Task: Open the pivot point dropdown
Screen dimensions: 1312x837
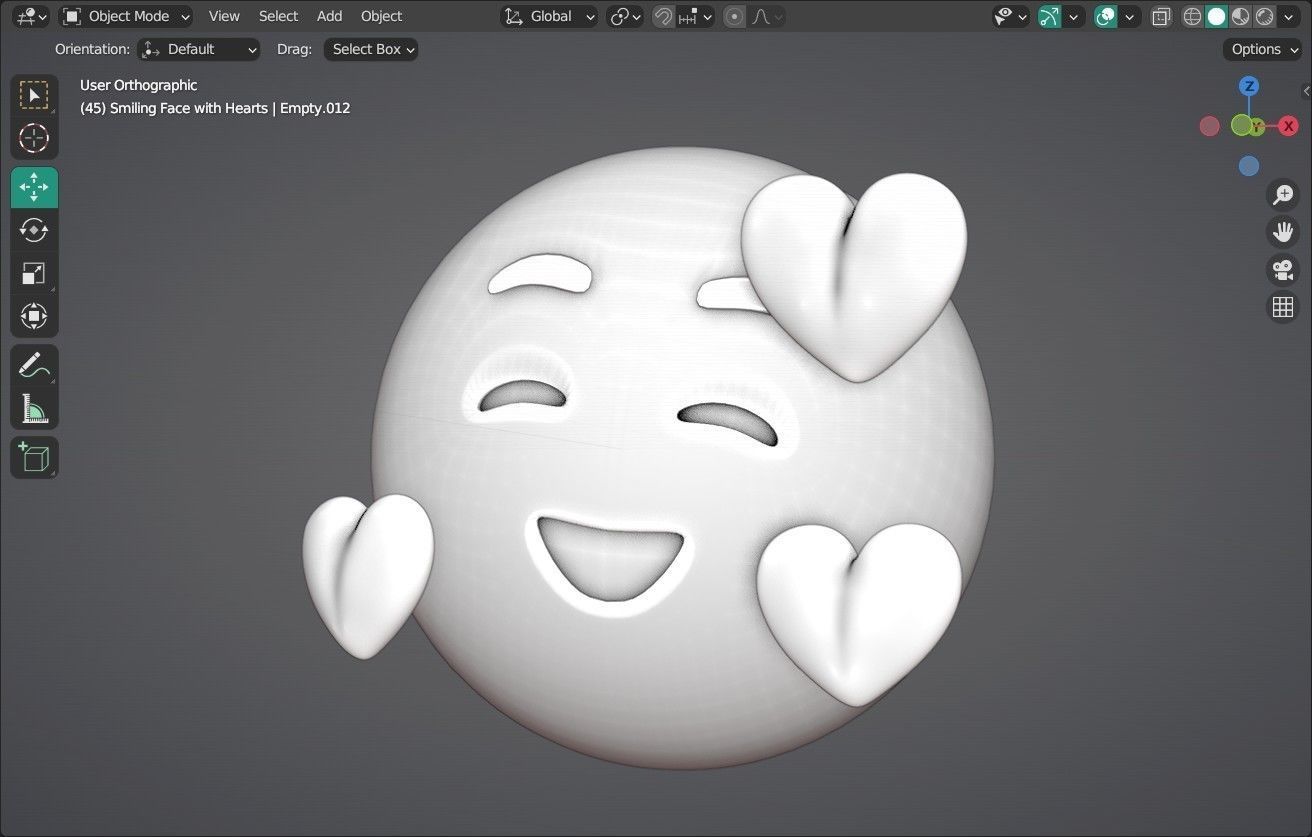Action: click(625, 16)
